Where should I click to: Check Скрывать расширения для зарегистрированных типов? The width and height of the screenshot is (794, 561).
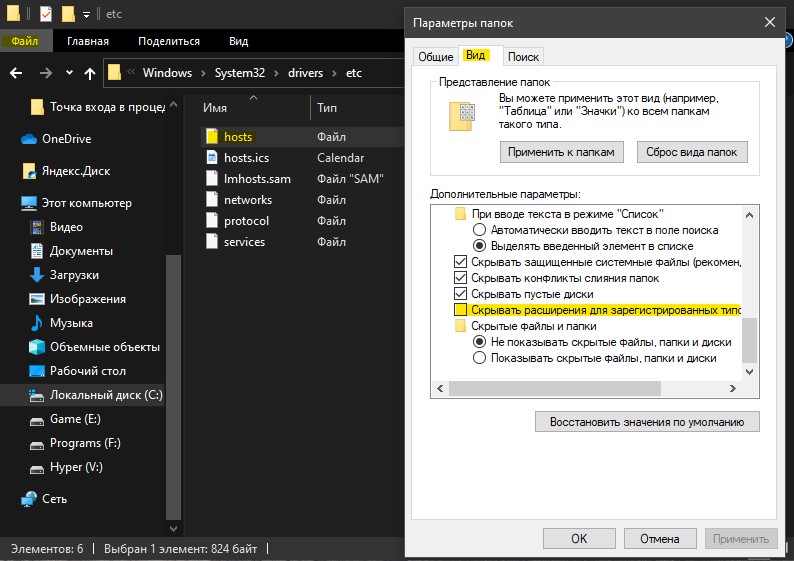[460, 310]
